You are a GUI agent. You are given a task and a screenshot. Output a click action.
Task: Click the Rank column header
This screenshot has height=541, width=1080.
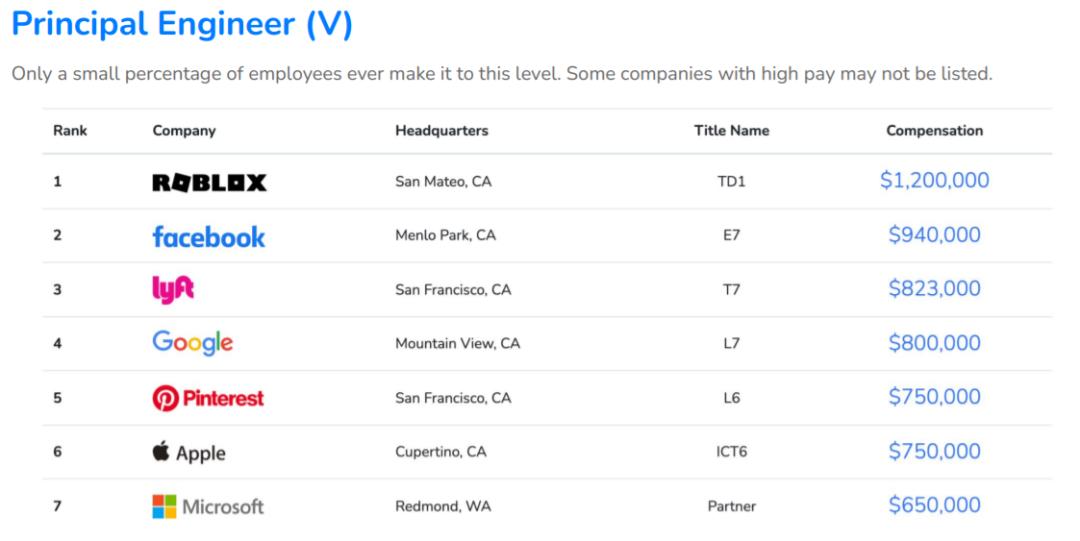point(70,131)
